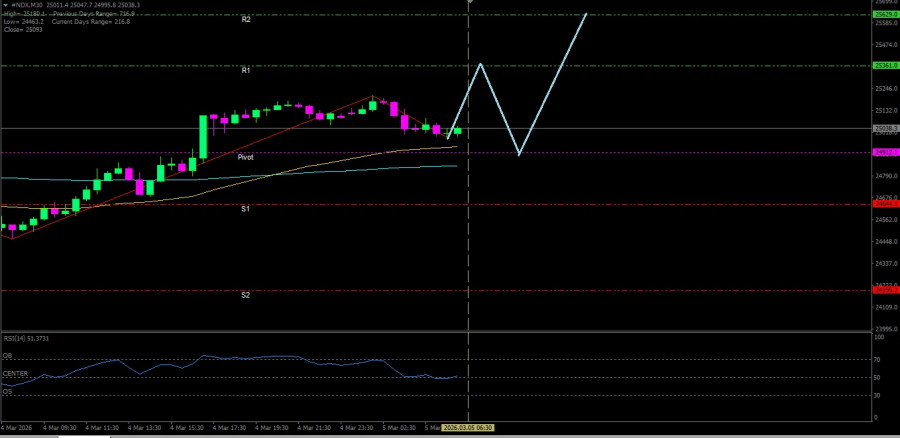Click the OB overbought level label
The width and height of the screenshot is (900, 438).
(x=8, y=355)
